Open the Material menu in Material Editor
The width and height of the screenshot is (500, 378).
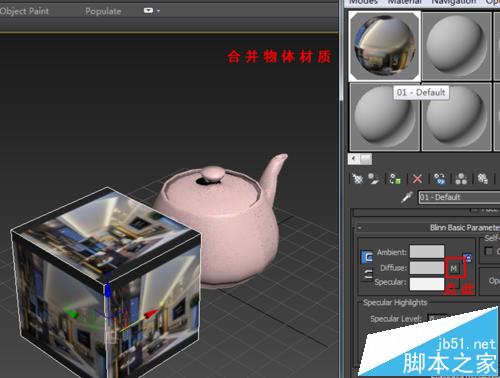[x=405, y=2]
